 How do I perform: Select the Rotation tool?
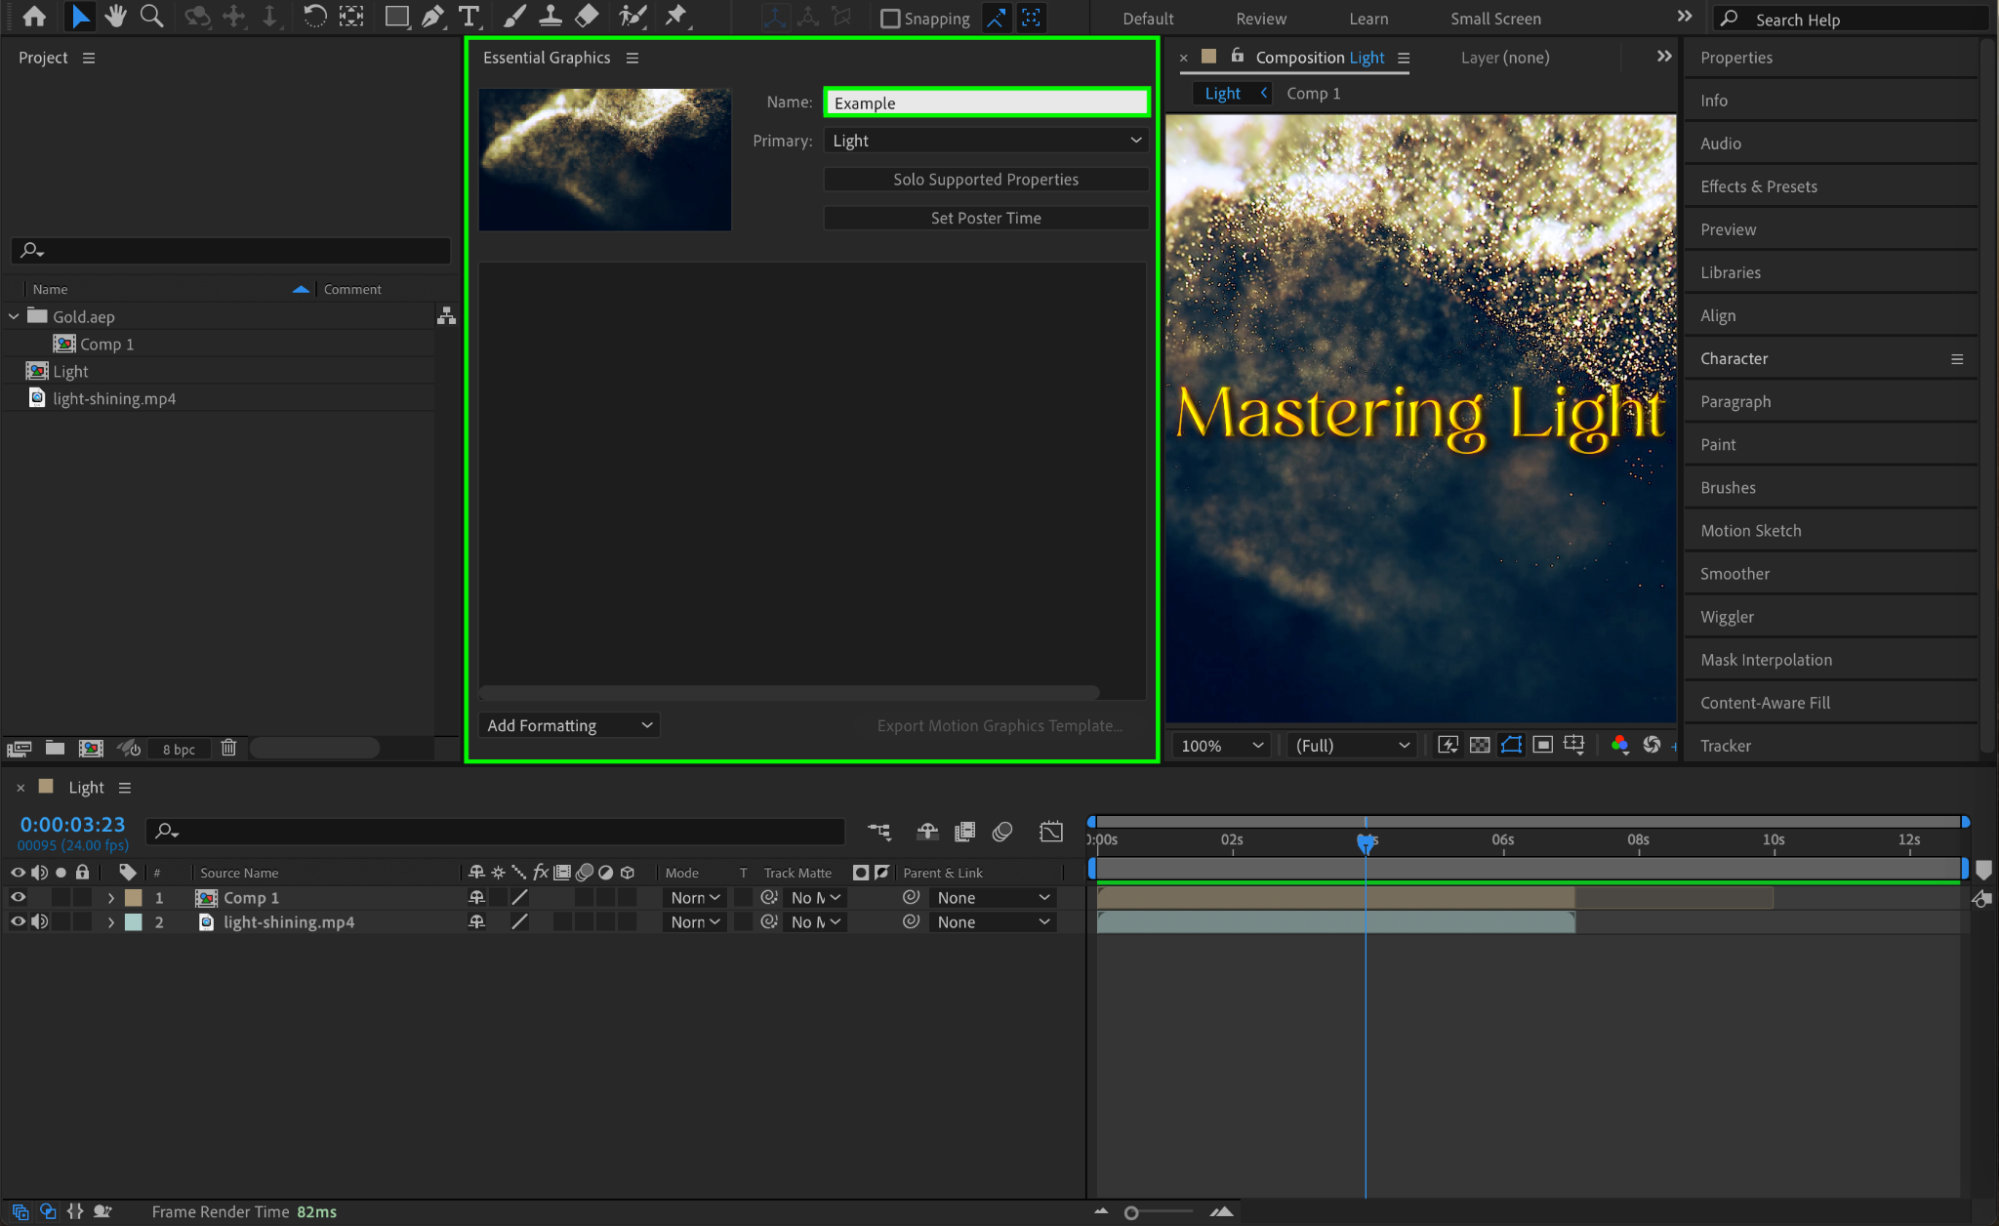pyautogui.click(x=314, y=16)
